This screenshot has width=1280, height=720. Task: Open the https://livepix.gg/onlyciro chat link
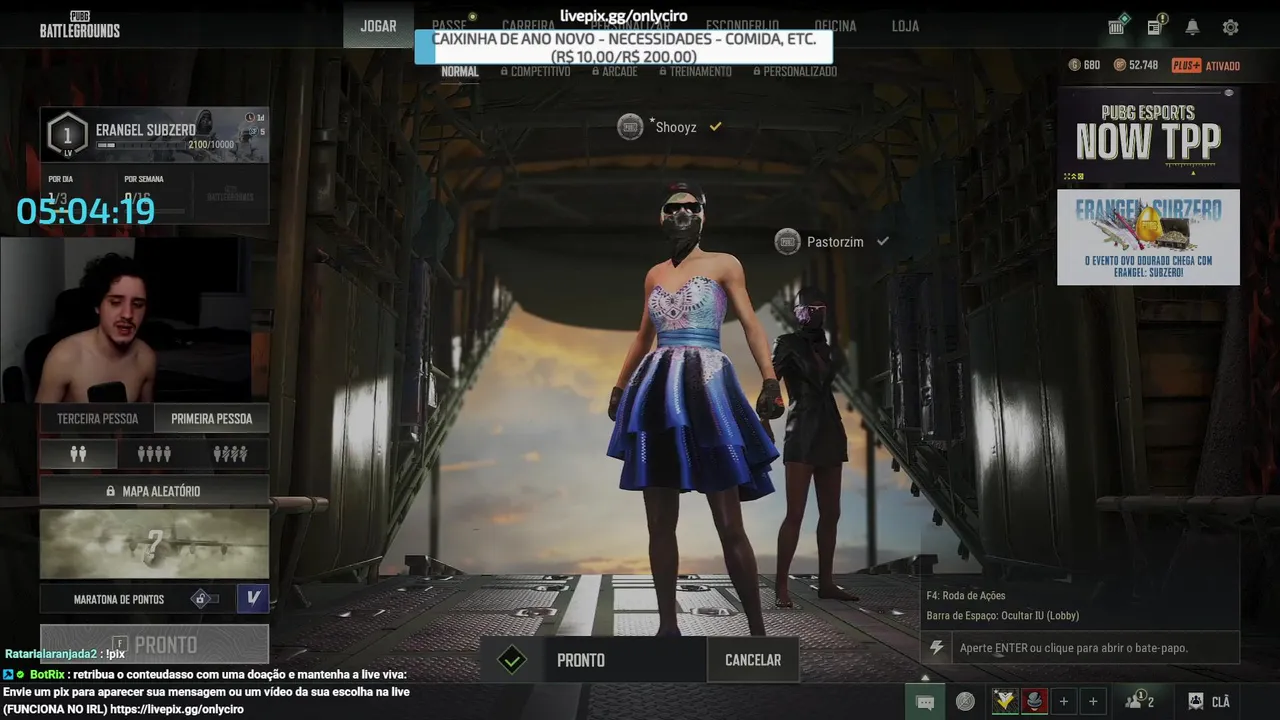(x=177, y=709)
